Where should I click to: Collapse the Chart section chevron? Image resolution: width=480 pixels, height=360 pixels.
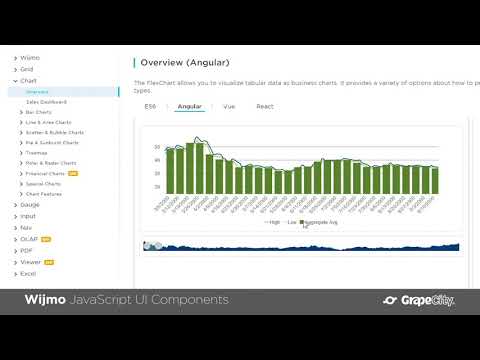point(15,81)
